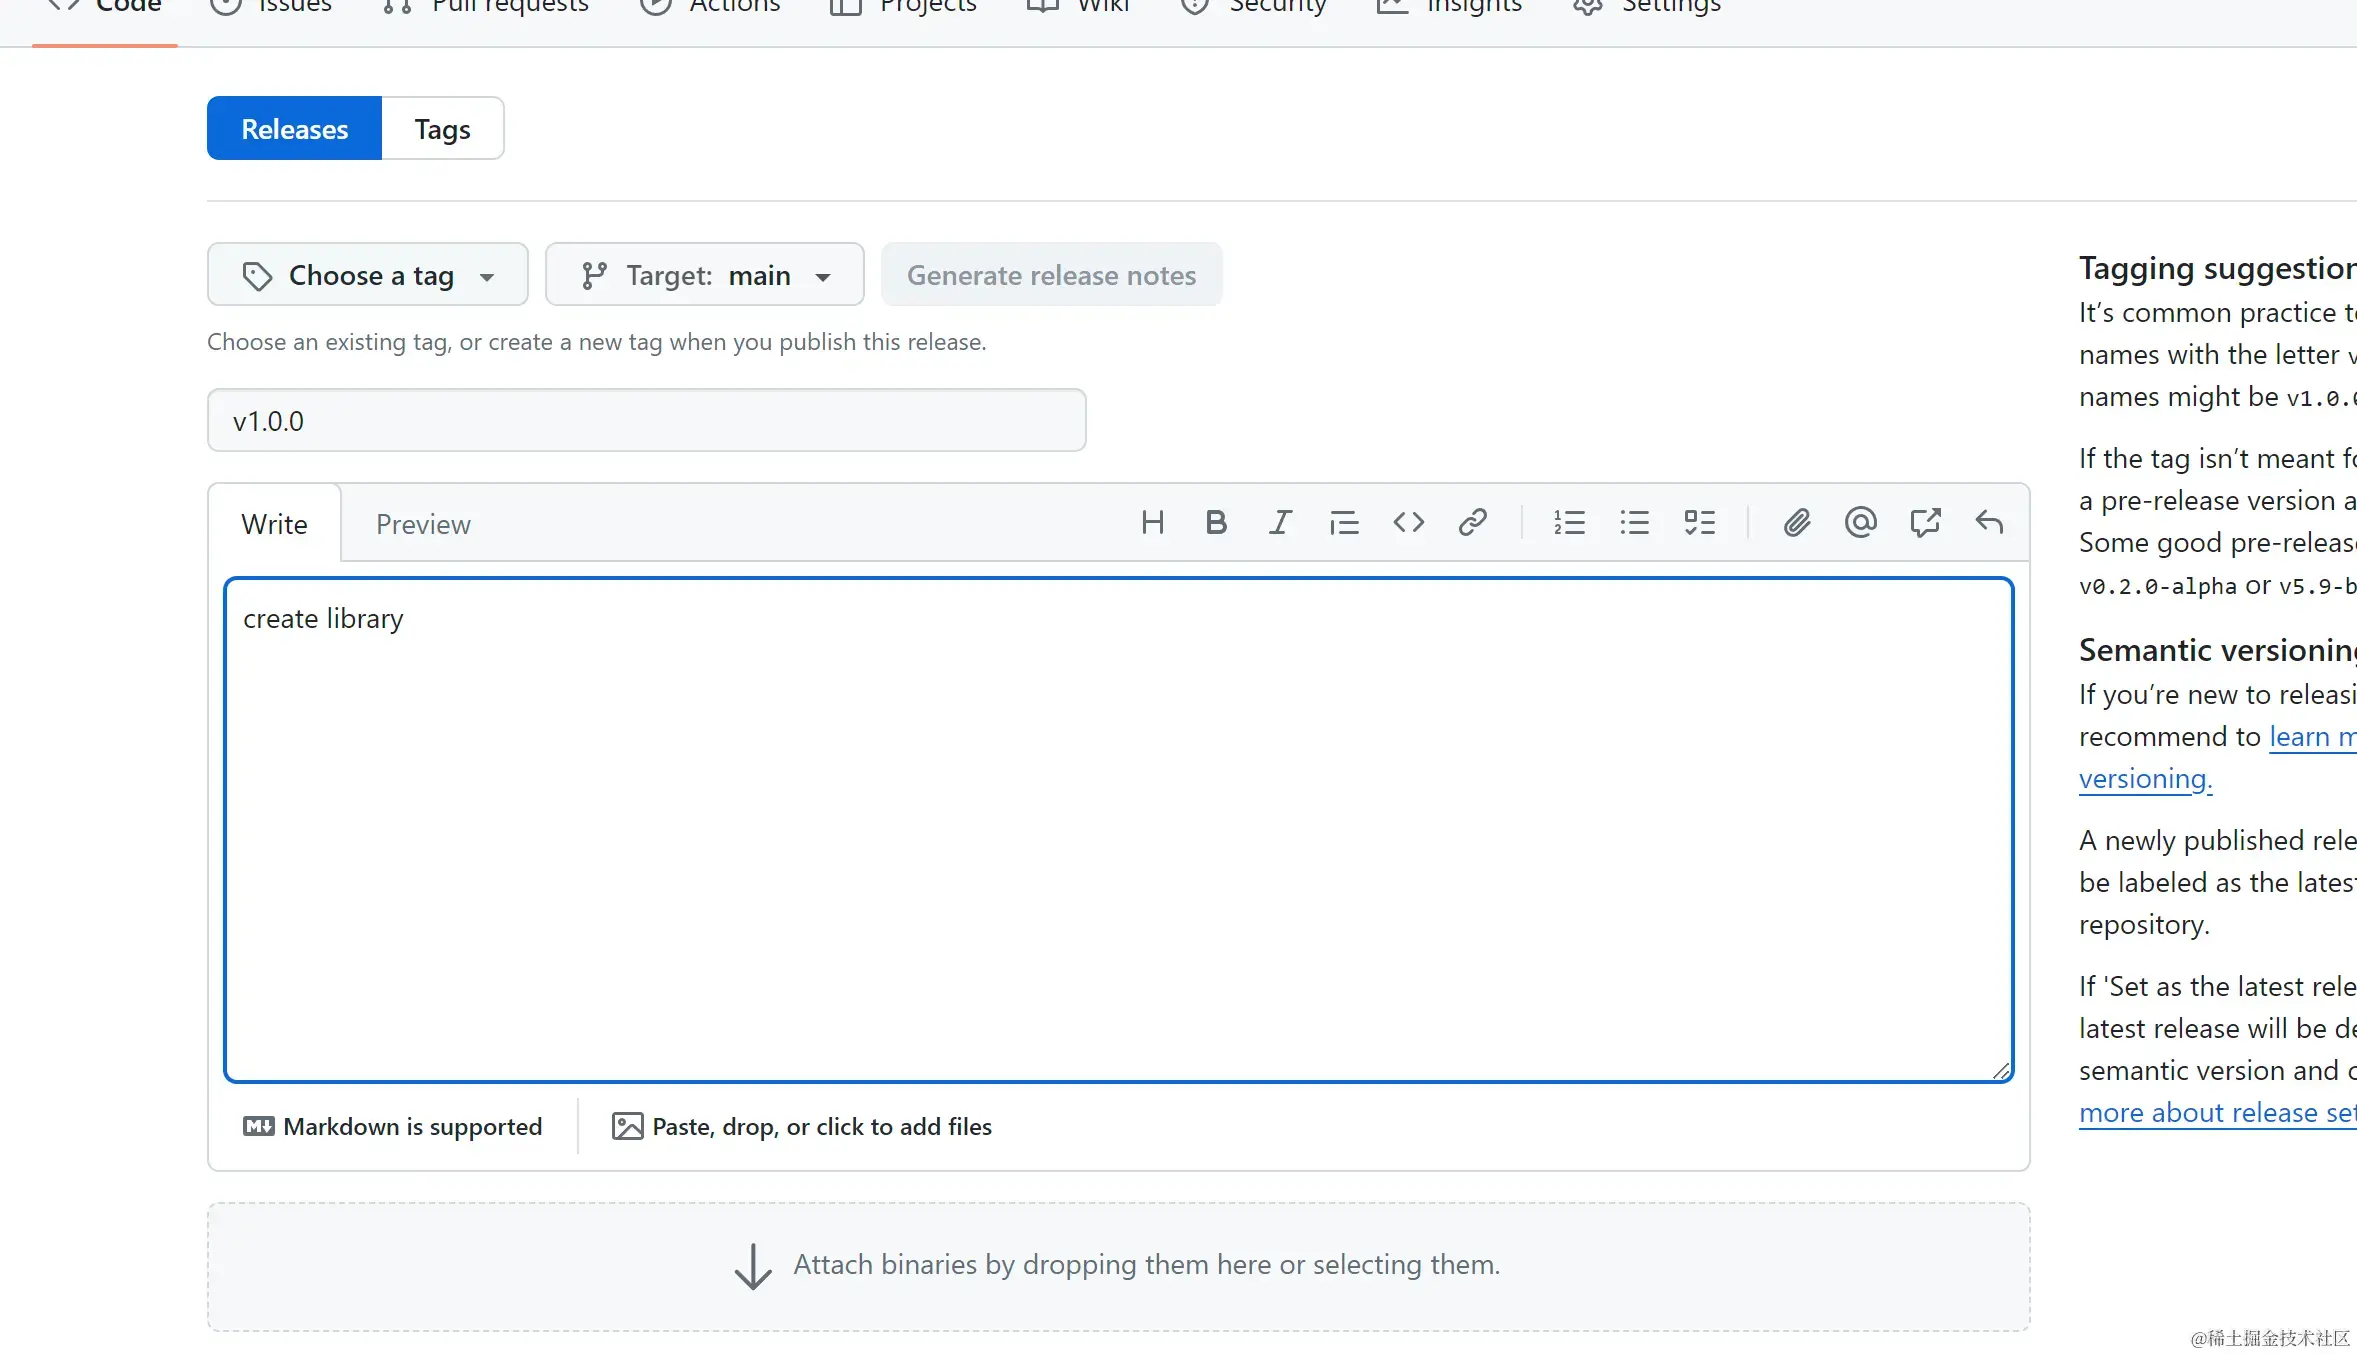
Task: Click the attach binaries drop area
Action: point(1117,1266)
